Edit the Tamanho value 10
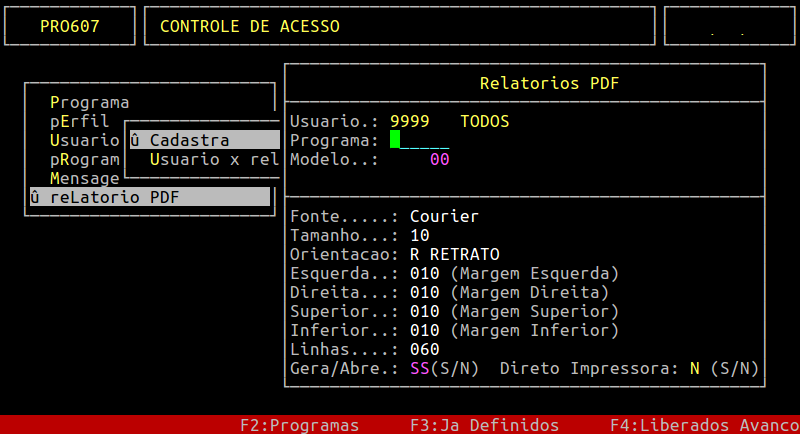The width and height of the screenshot is (800, 434). click(420, 235)
